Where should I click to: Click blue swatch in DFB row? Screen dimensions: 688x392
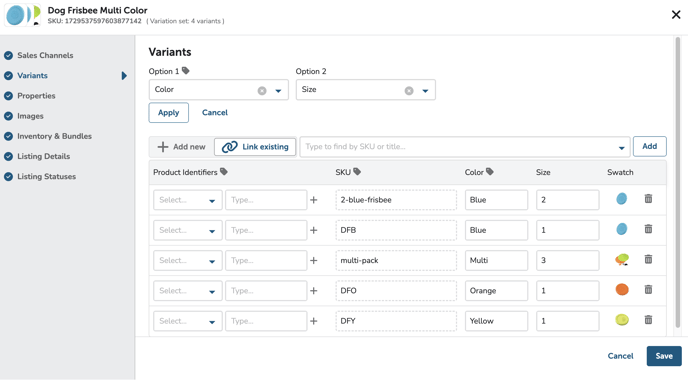(621, 229)
